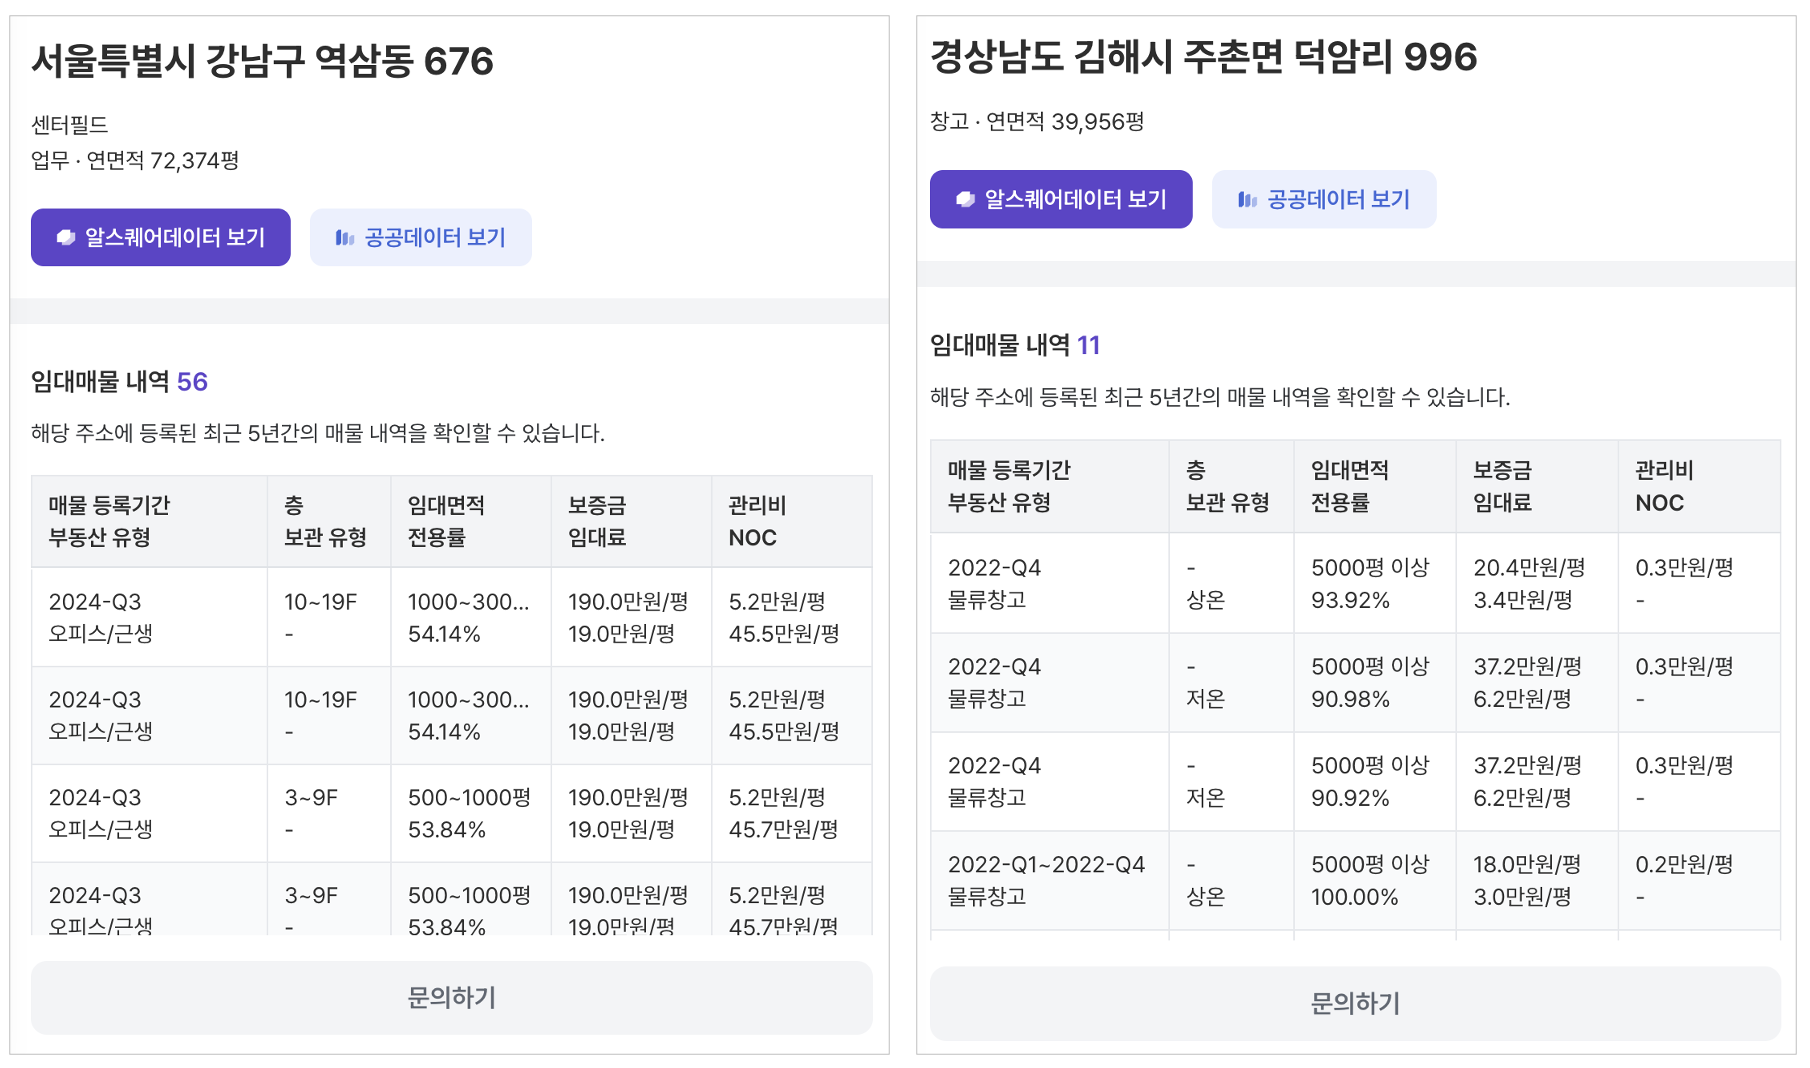Click the public data chart icon for Gimhae warehouse
The width and height of the screenshot is (1810, 1068).
(1247, 200)
